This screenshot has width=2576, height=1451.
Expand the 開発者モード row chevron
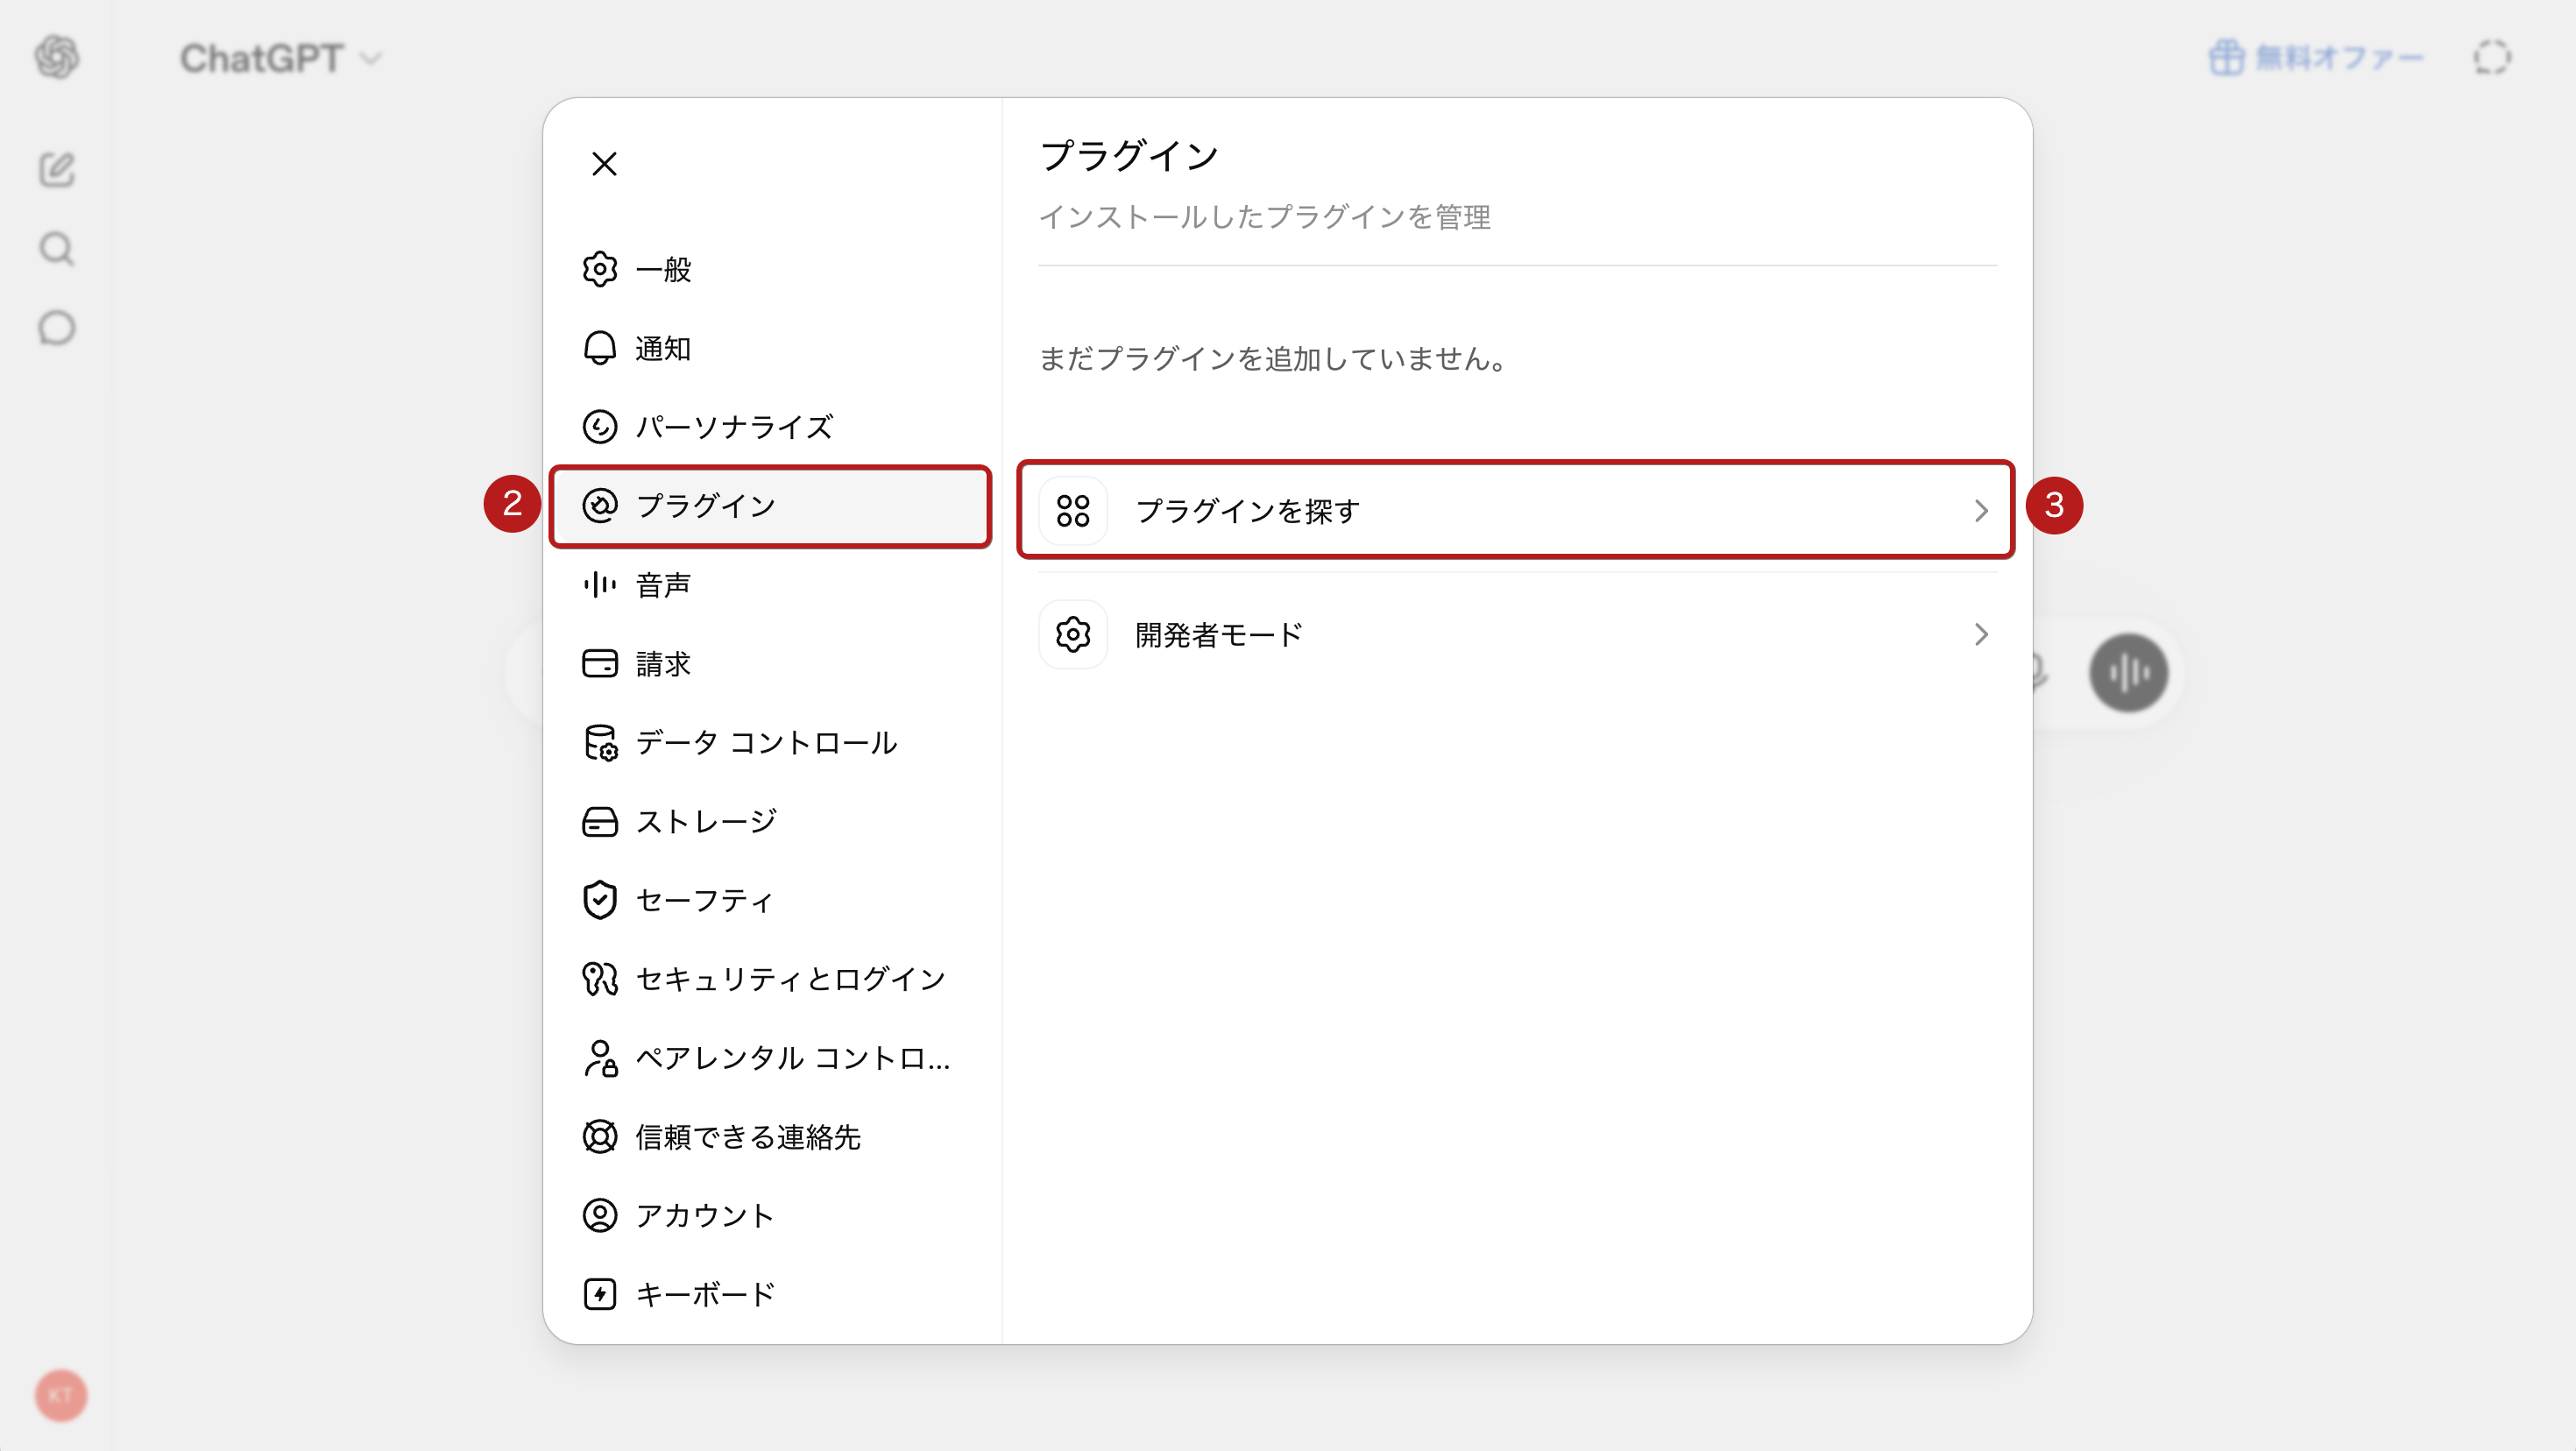[1981, 635]
